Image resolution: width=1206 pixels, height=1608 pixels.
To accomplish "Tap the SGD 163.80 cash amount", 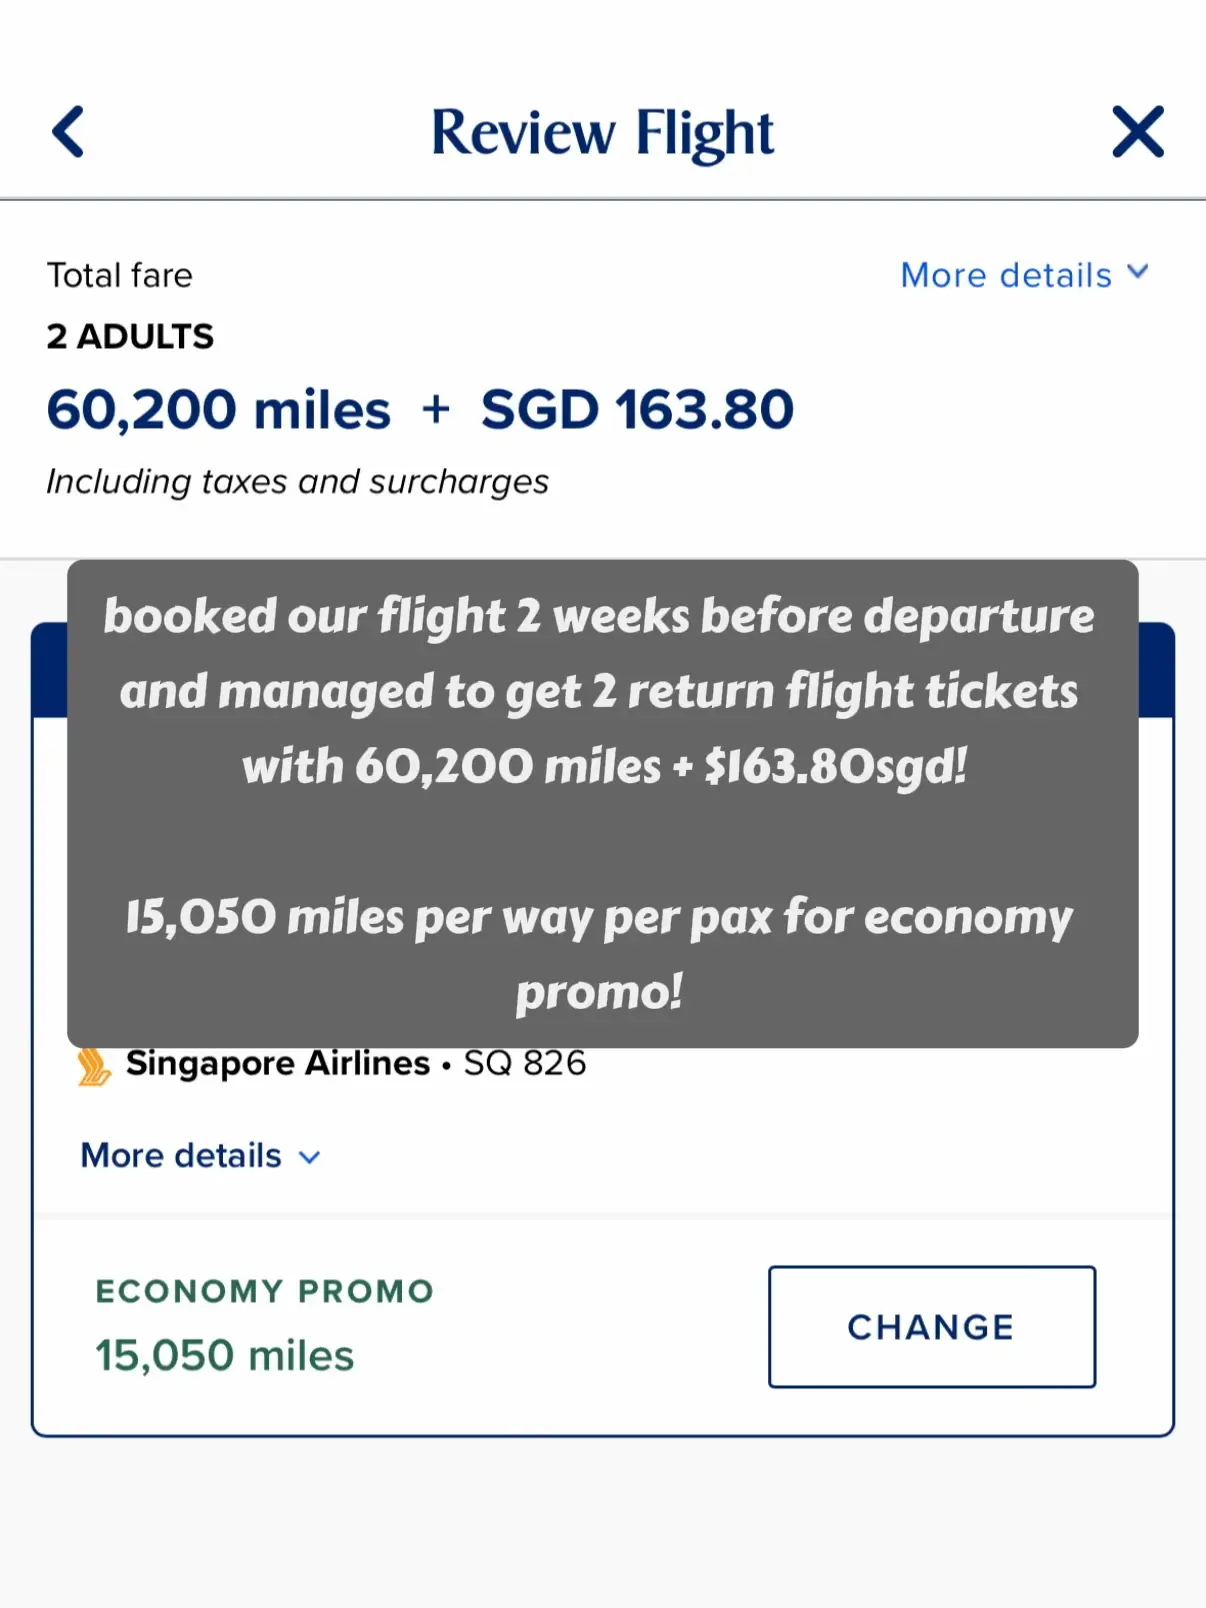I will tap(637, 410).
